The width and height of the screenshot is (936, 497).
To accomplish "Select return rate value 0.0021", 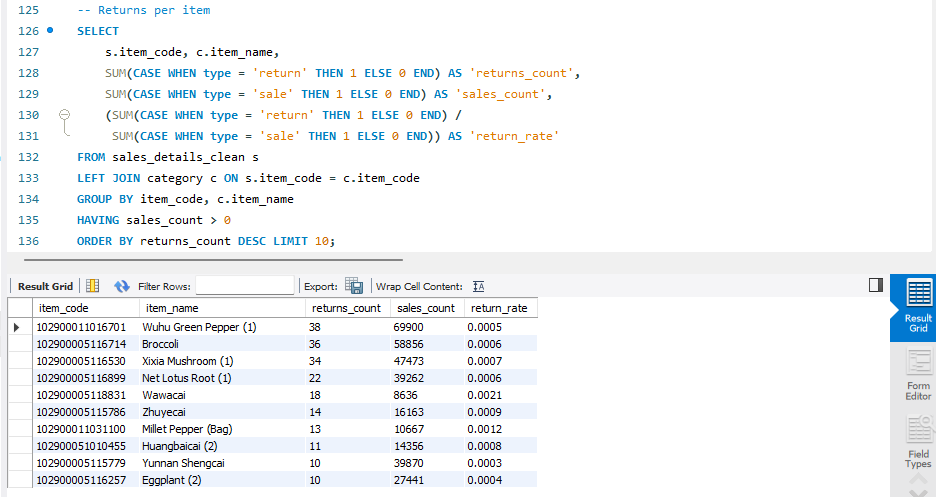I will pos(501,395).
